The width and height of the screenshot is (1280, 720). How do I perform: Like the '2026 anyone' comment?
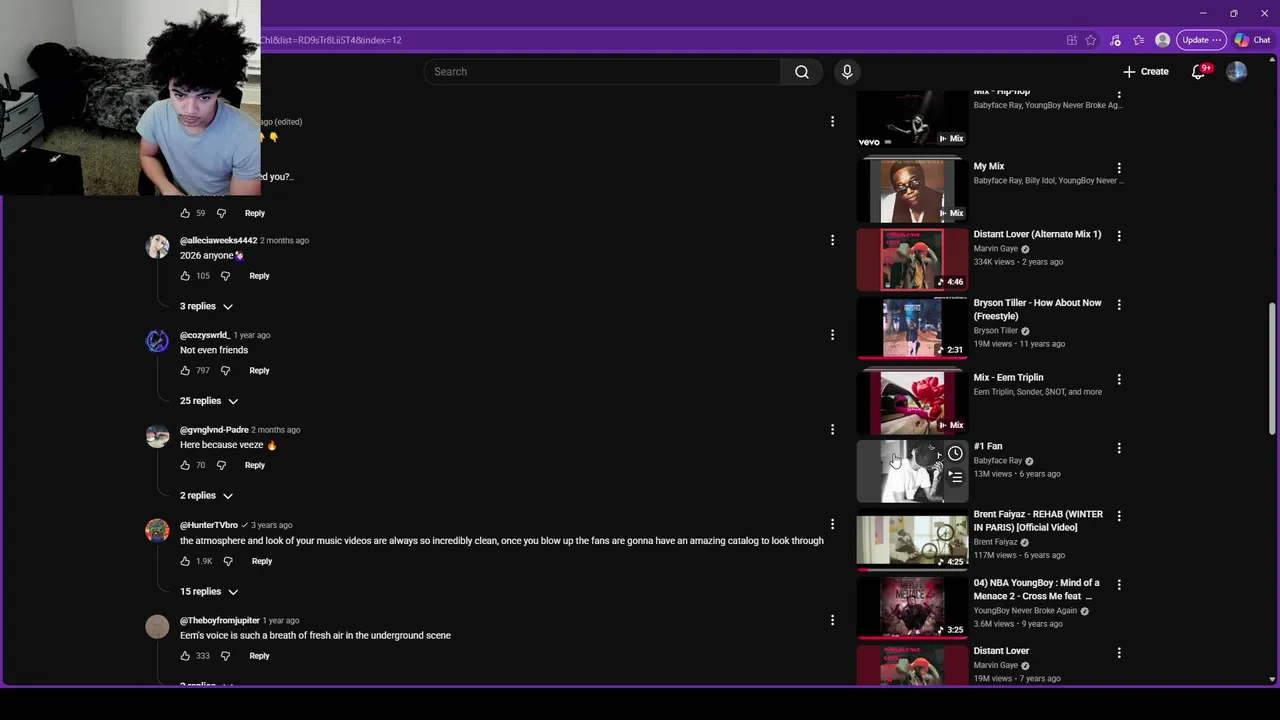click(x=185, y=276)
